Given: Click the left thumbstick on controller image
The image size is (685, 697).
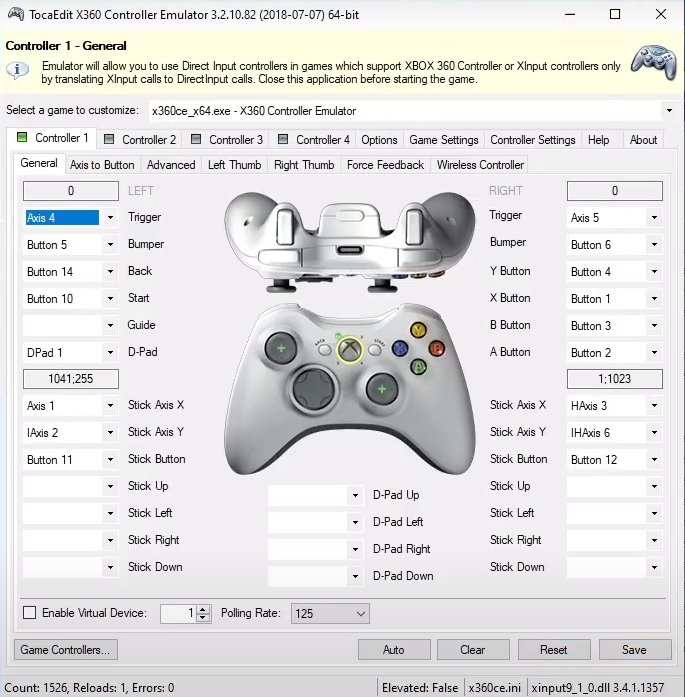Looking at the screenshot, I should click(x=281, y=348).
